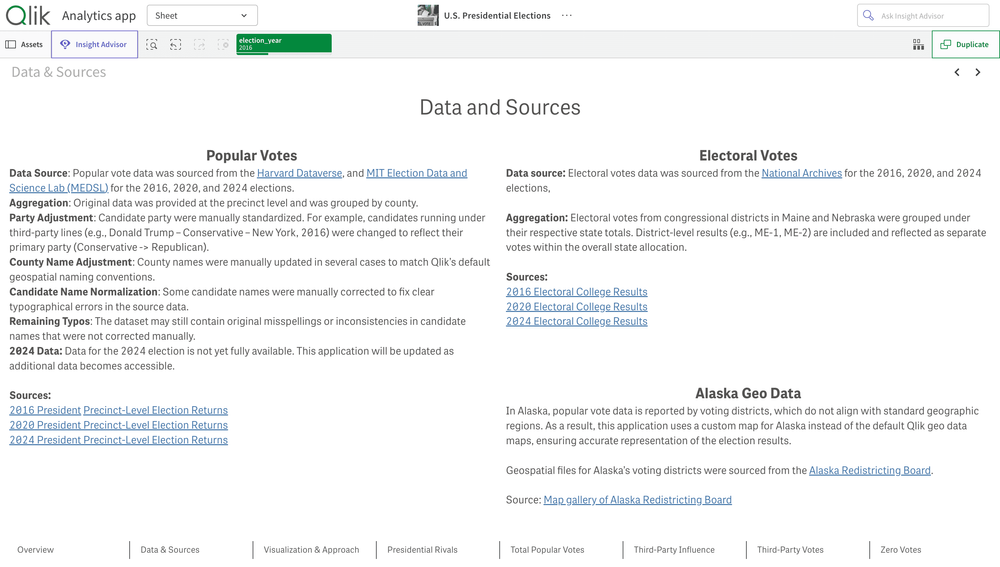Go to the next sheet arrow

click(x=978, y=72)
